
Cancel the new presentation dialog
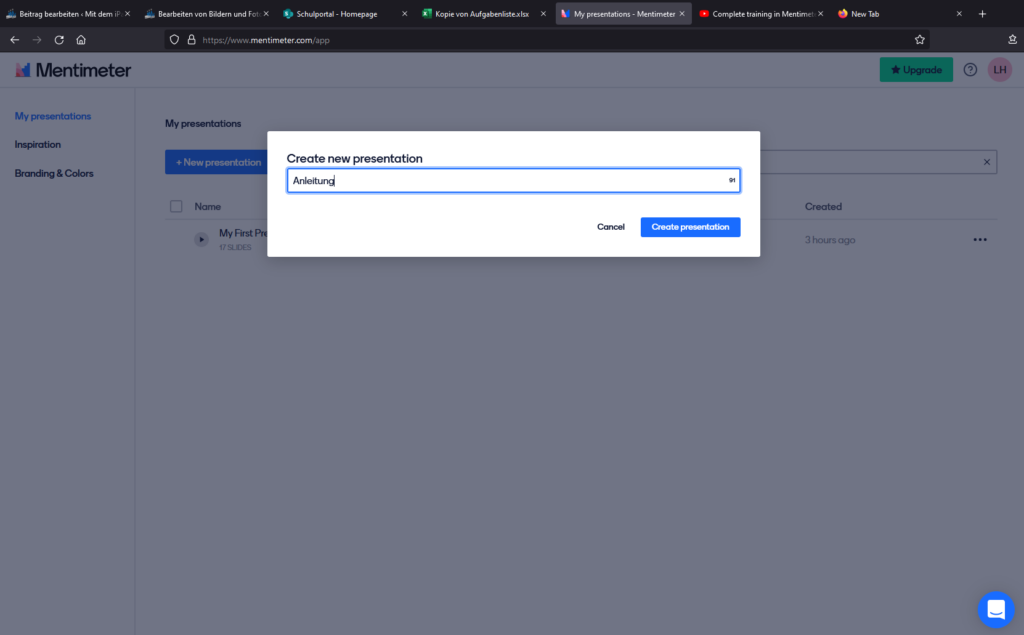(610, 227)
